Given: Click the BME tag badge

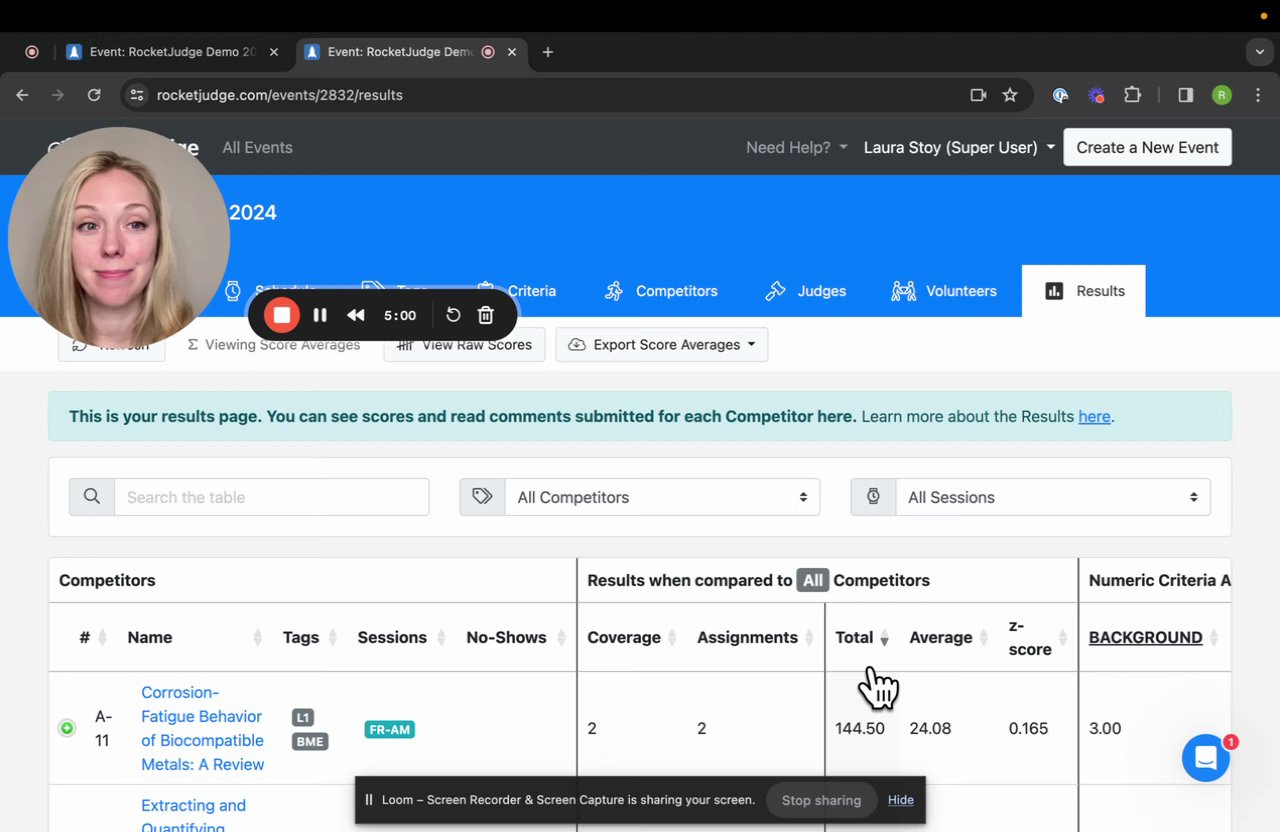Looking at the screenshot, I should [x=309, y=741].
